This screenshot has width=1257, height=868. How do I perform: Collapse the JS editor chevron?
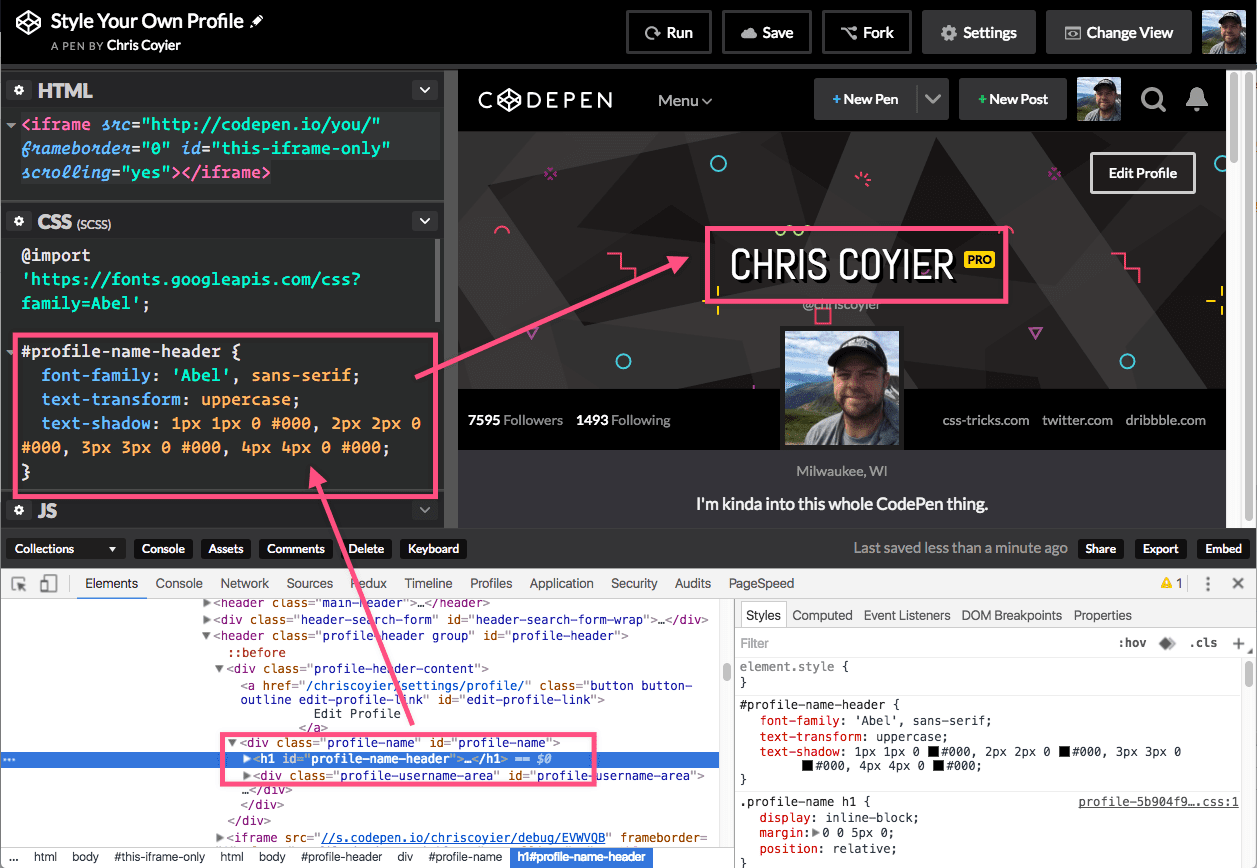pyautogui.click(x=425, y=510)
